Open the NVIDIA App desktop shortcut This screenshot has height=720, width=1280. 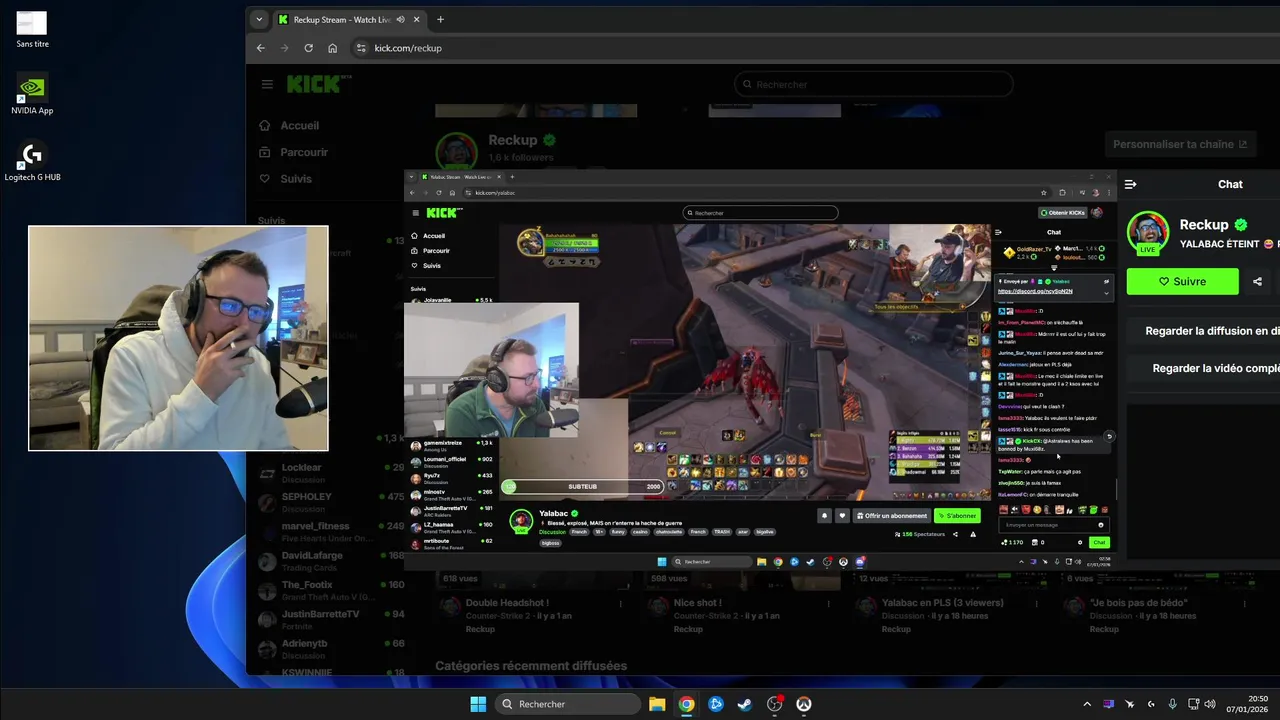click(x=32, y=94)
